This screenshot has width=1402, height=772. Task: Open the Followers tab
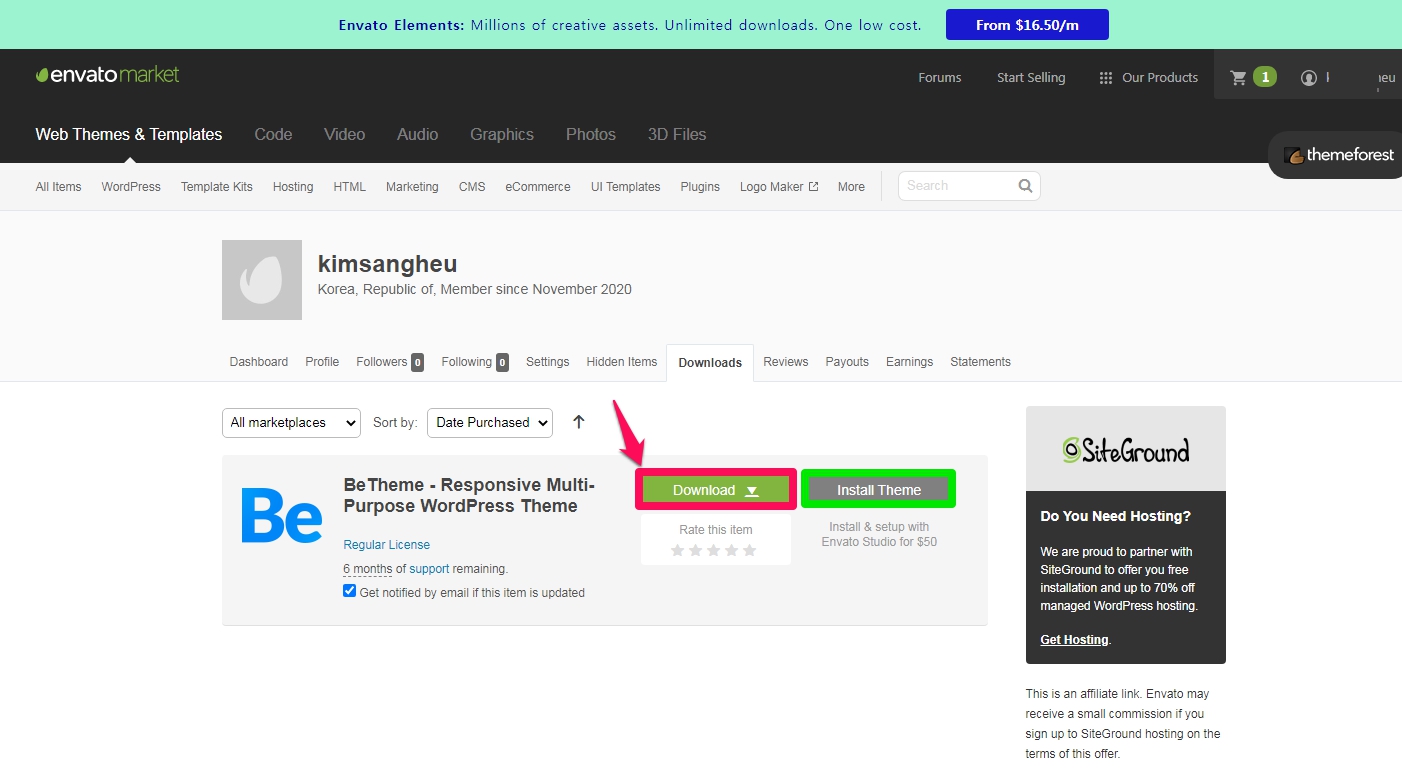[x=390, y=362]
